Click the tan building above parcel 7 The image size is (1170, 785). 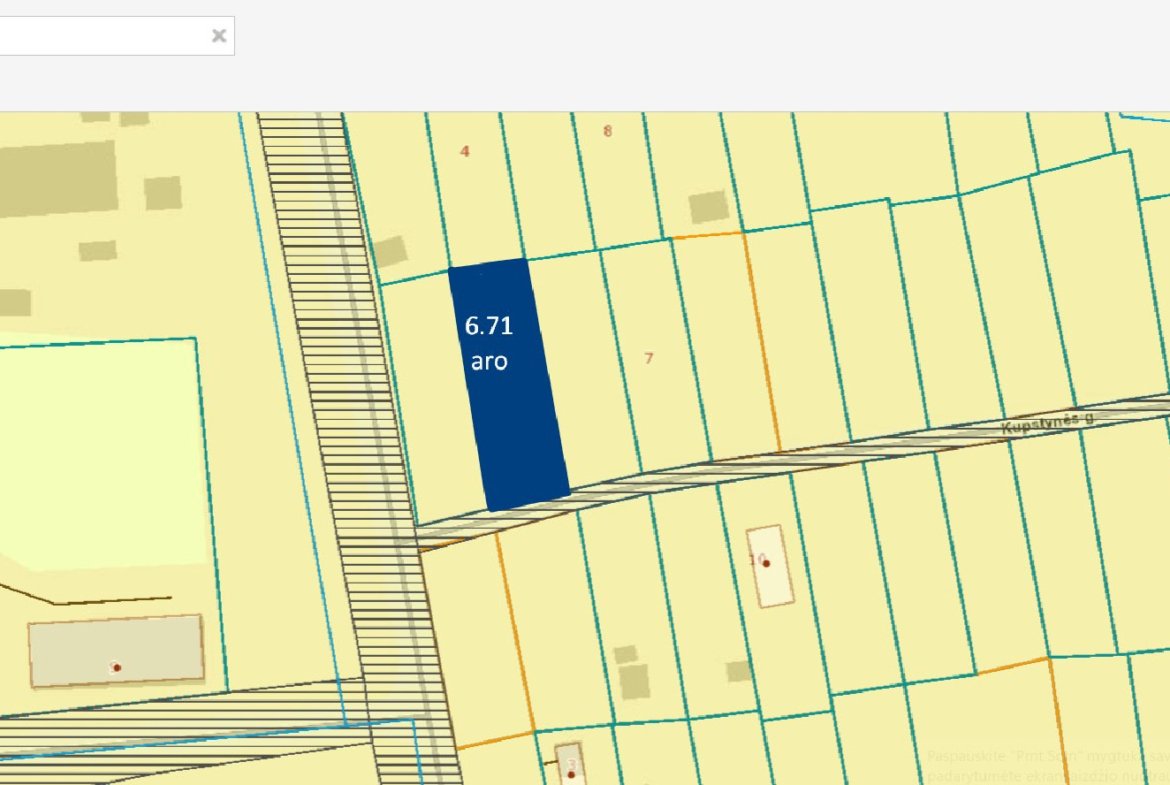click(709, 207)
